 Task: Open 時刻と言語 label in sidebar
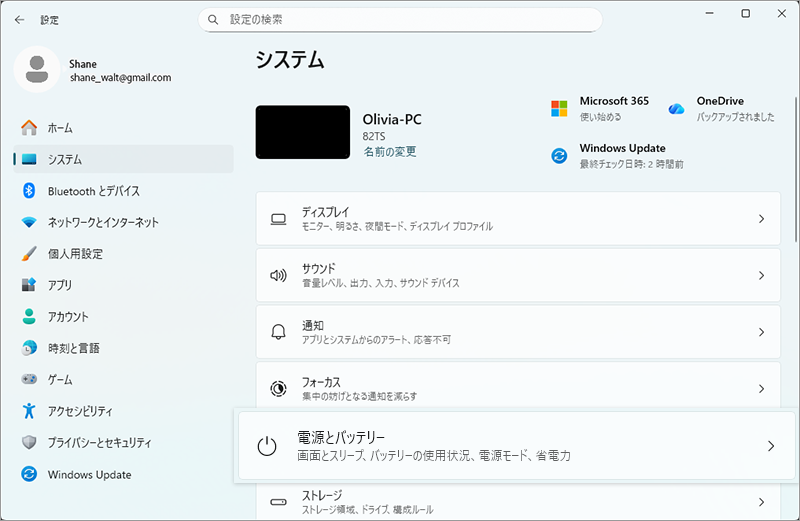coord(74,349)
